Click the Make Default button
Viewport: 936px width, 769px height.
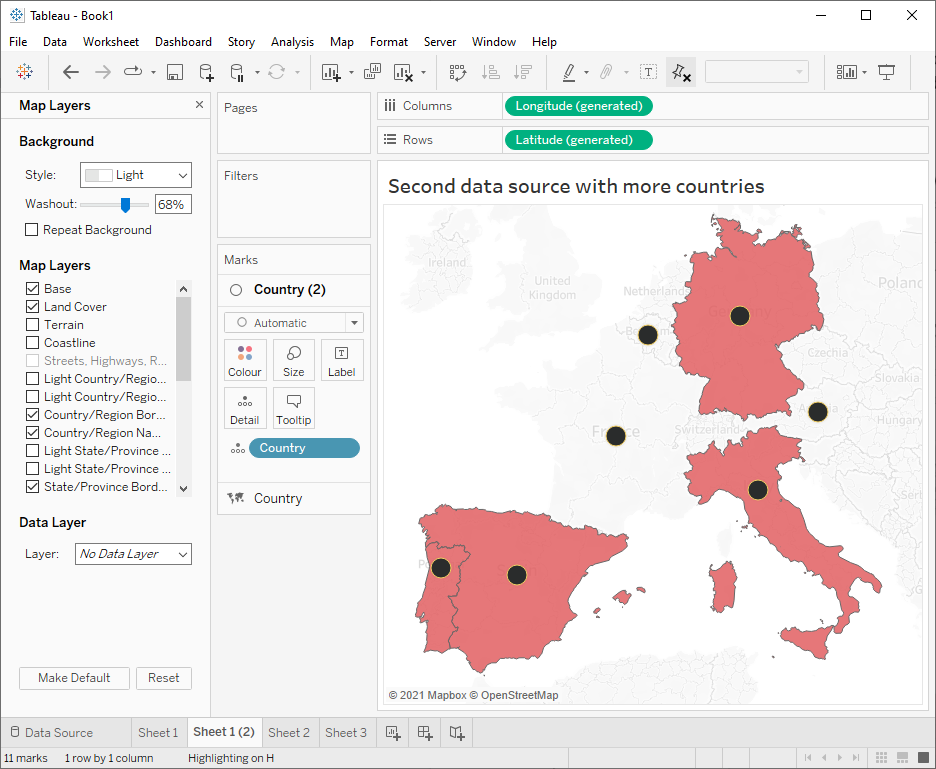point(74,678)
